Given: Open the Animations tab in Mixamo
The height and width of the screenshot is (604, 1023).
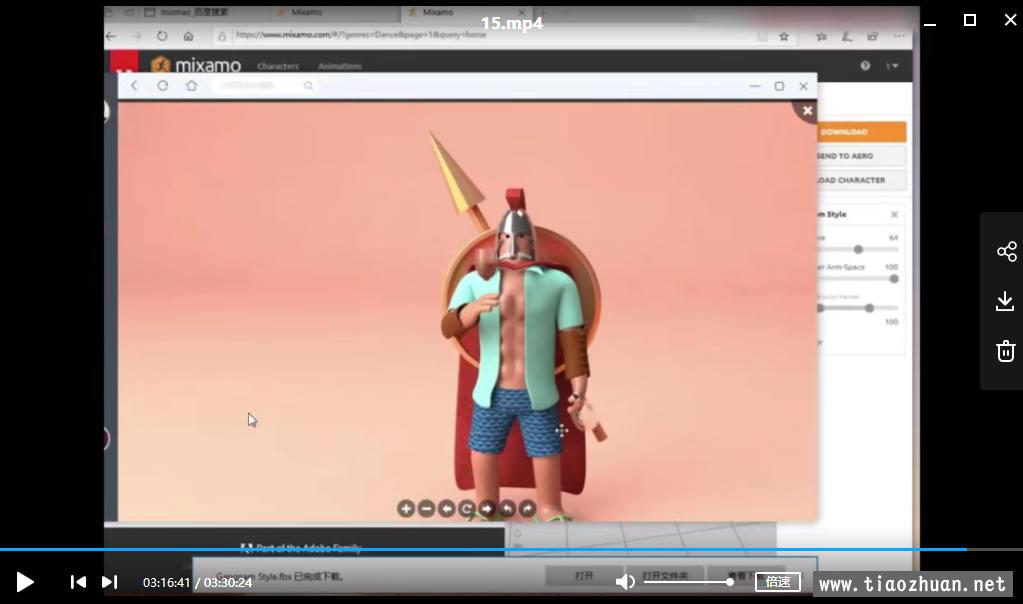Looking at the screenshot, I should (340, 66).
